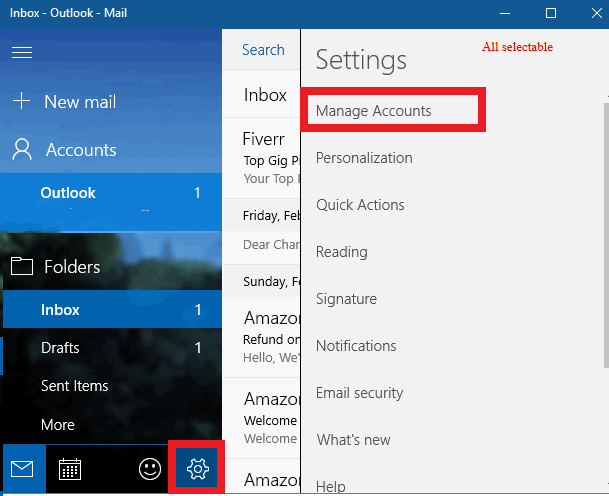Open Notifications settings
This screenshot has height=496, width=609.
coord(356,346)
